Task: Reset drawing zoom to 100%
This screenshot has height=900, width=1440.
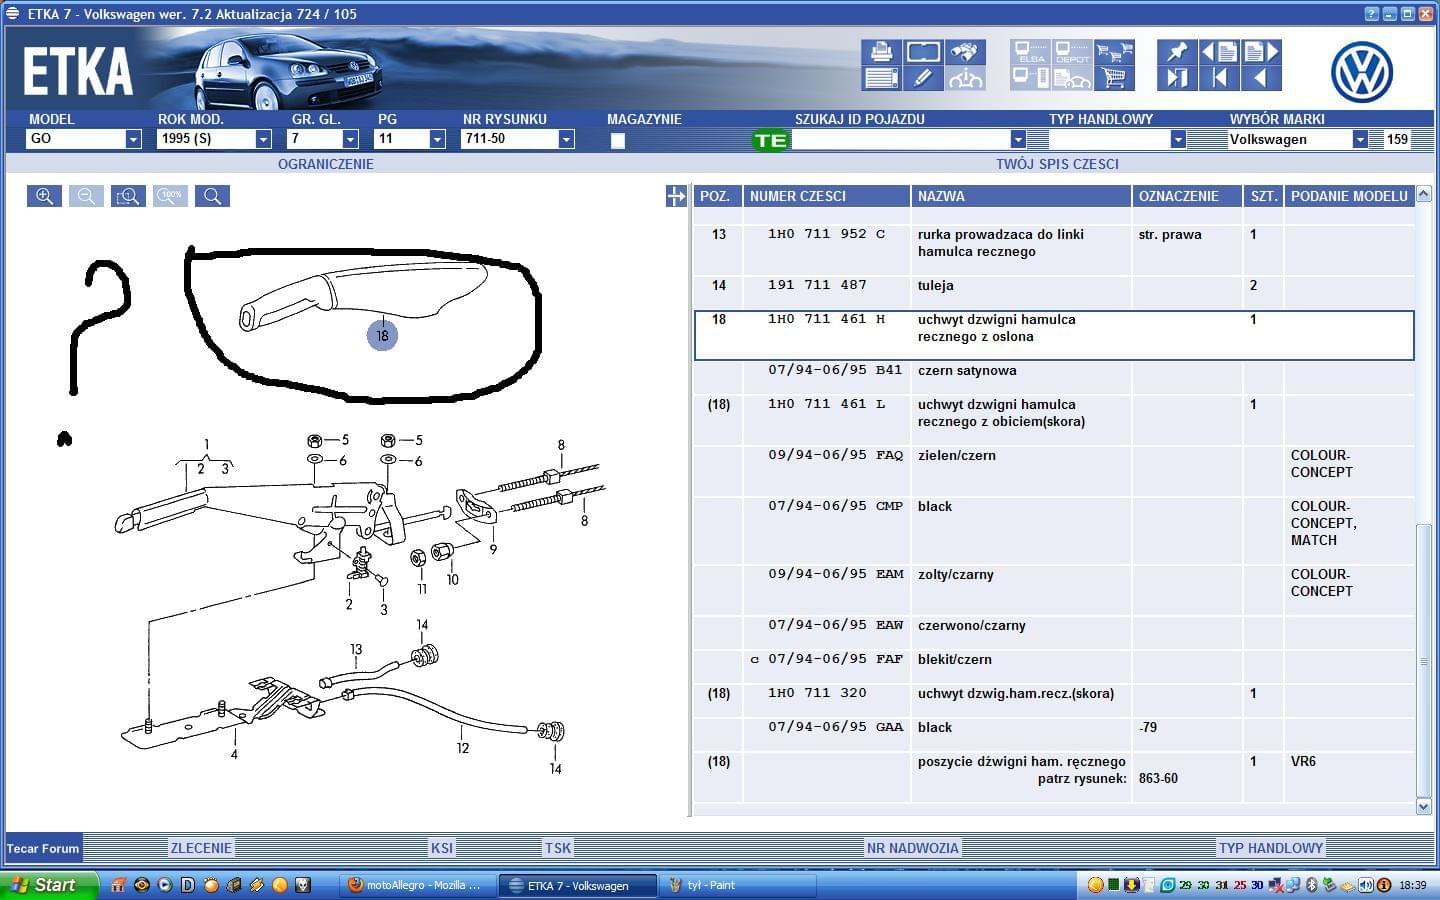Action: (170, 196)
